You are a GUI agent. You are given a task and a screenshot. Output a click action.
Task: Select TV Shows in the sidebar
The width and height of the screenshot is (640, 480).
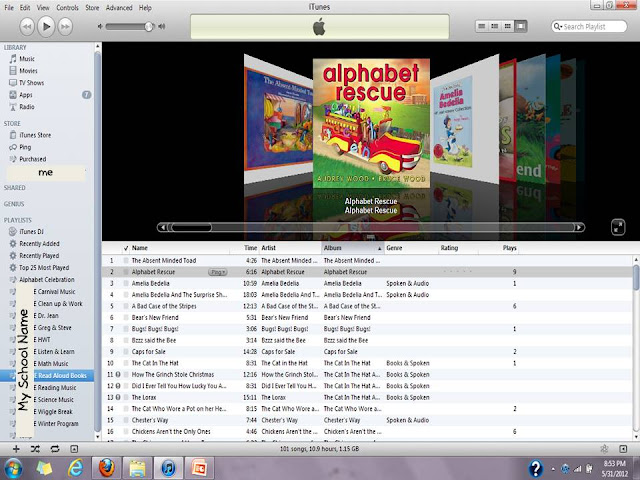[x=31, y=82]
